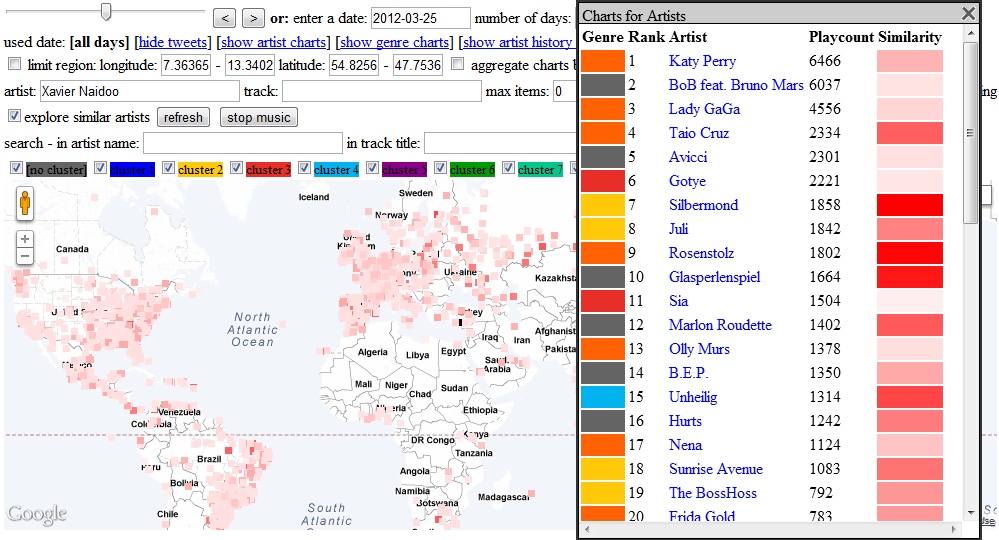The height and width of the screenshot is (540, 999).
Task: Click Gotye's red genre swatch
Action: tap(603, 181)
